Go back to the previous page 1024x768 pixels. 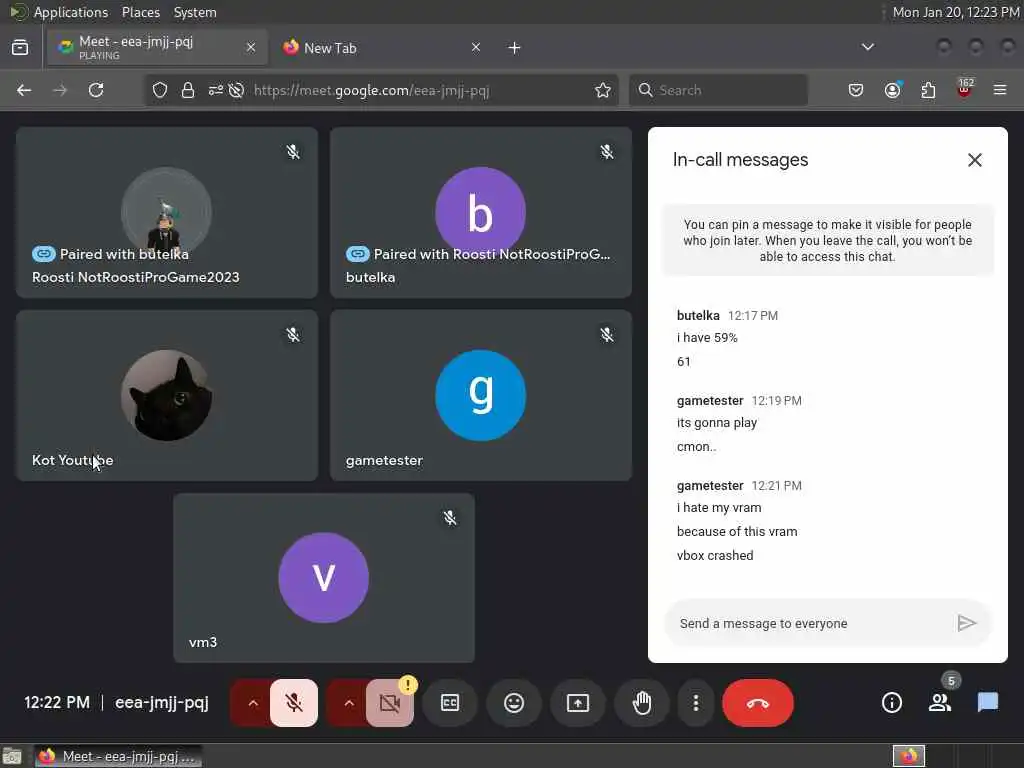tap(24, 90)
